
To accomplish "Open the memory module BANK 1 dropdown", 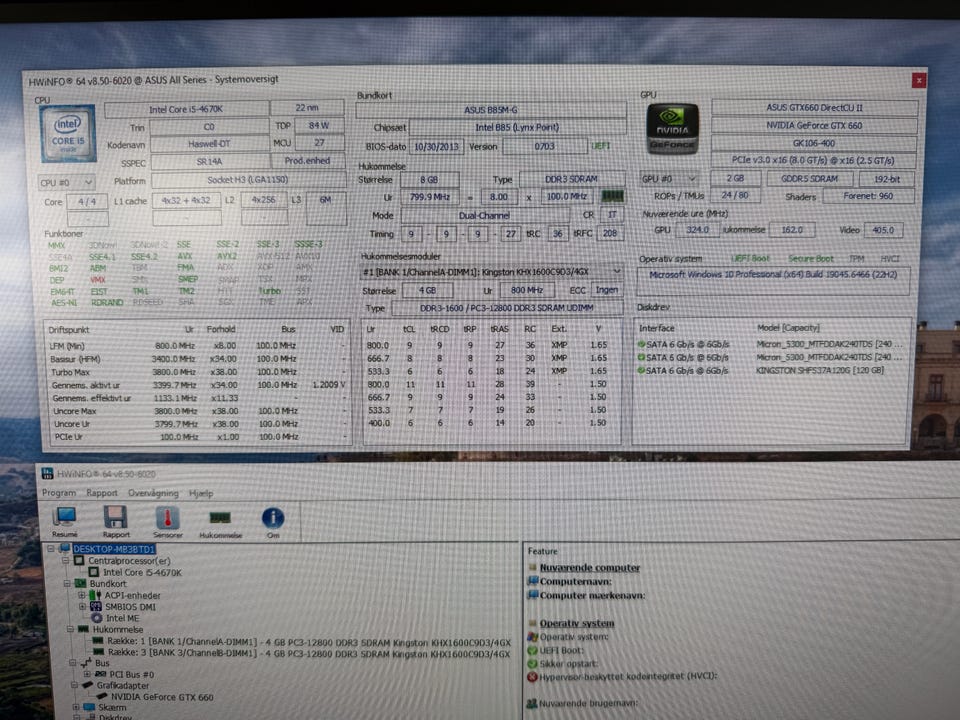I will pyautogui.click(x=492, y=272).
